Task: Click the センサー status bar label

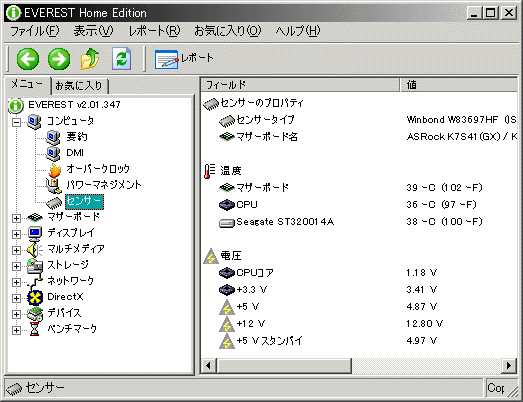Action: (45, 388)
